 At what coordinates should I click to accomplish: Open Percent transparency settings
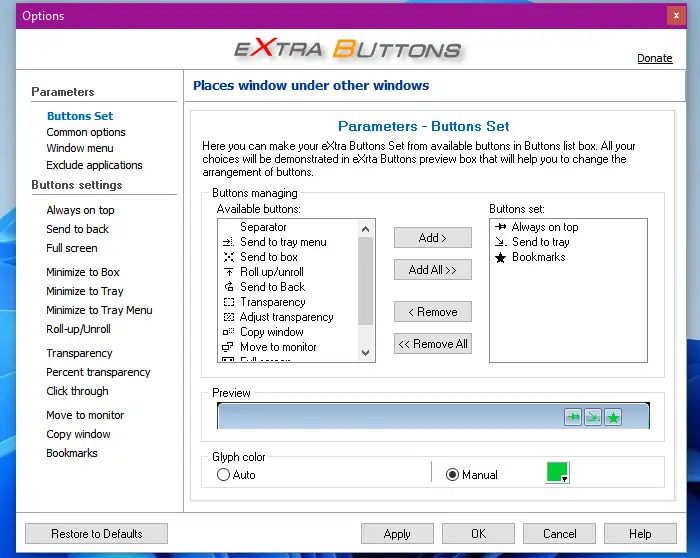[x=98, y=372]
